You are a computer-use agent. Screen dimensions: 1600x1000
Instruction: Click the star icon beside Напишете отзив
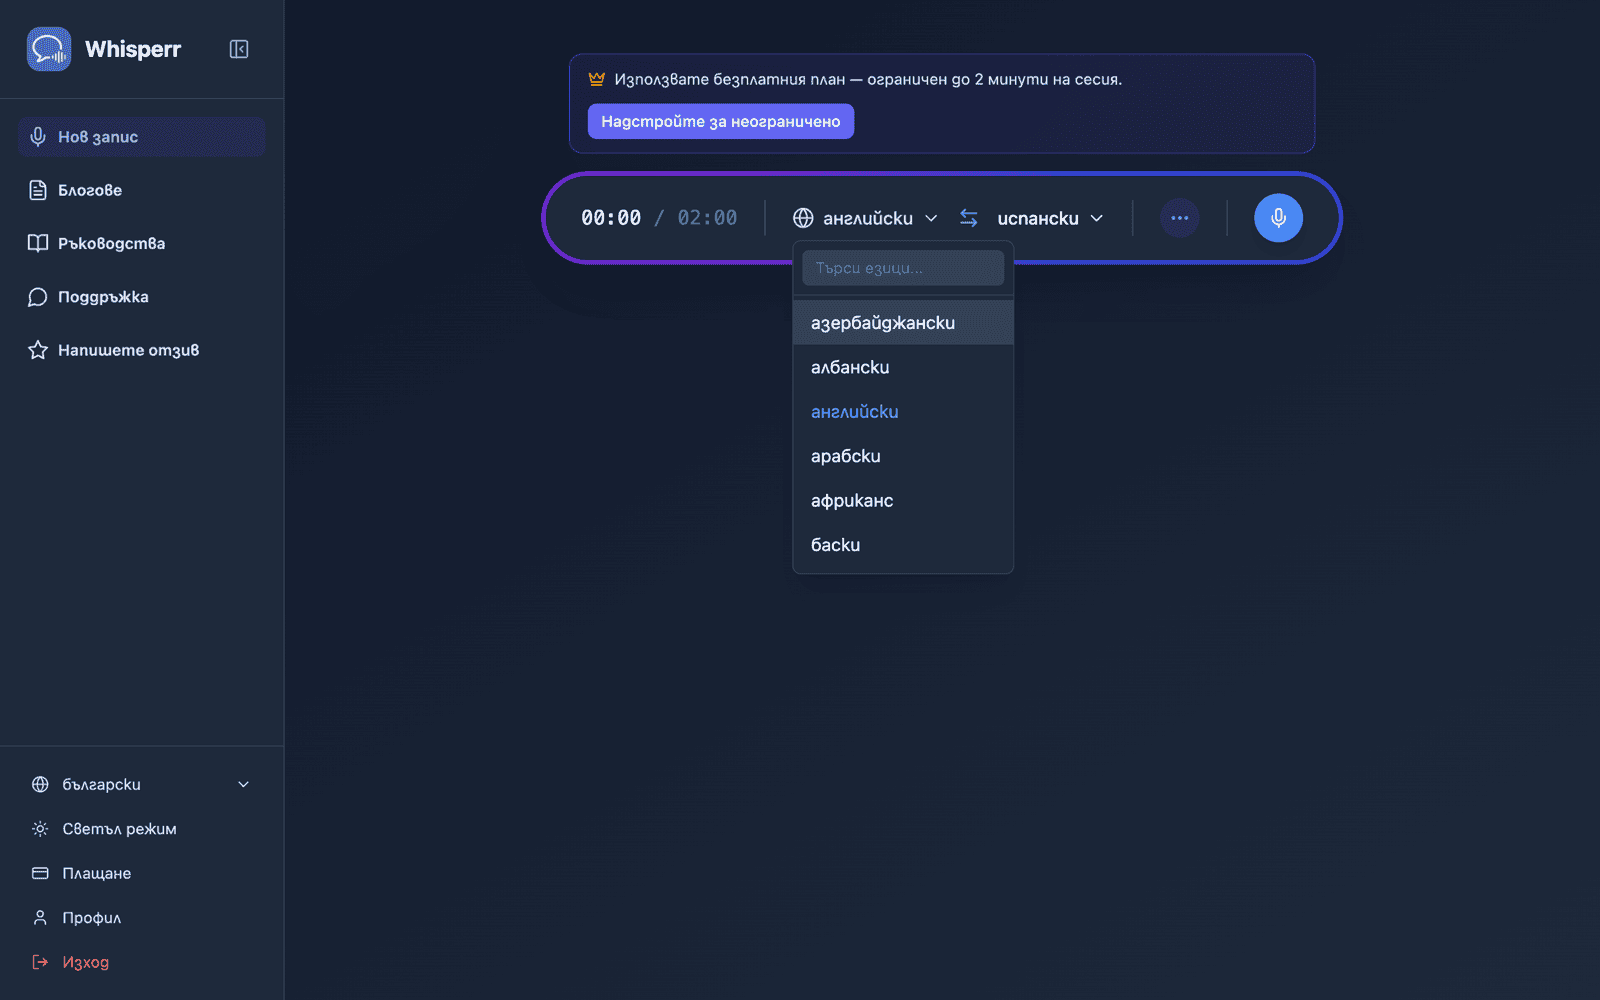tap(38, 350)
